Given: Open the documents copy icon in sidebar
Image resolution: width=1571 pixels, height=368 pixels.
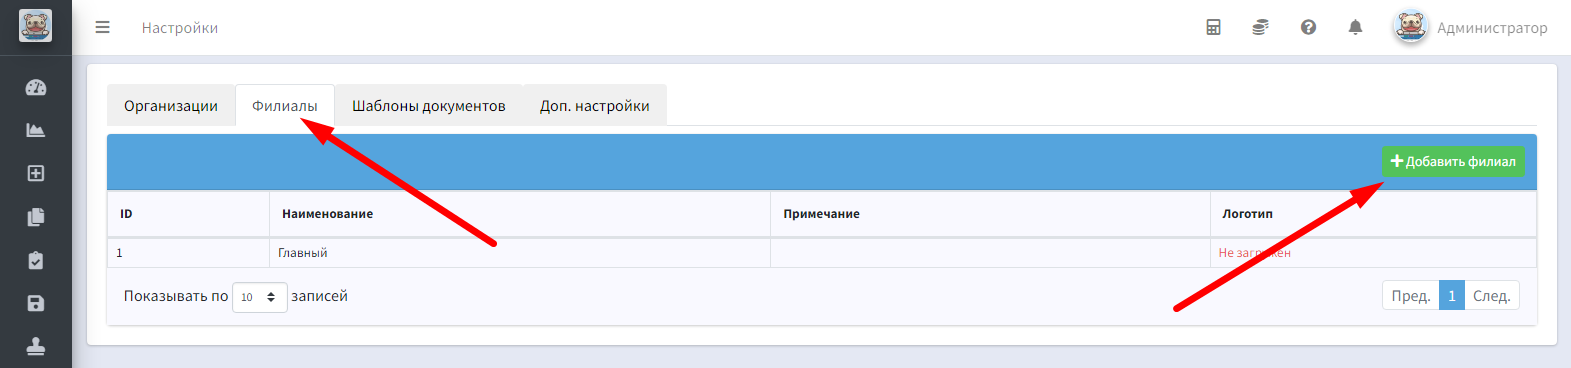Looking at the screenshot, I should click(x=36, y=217).
